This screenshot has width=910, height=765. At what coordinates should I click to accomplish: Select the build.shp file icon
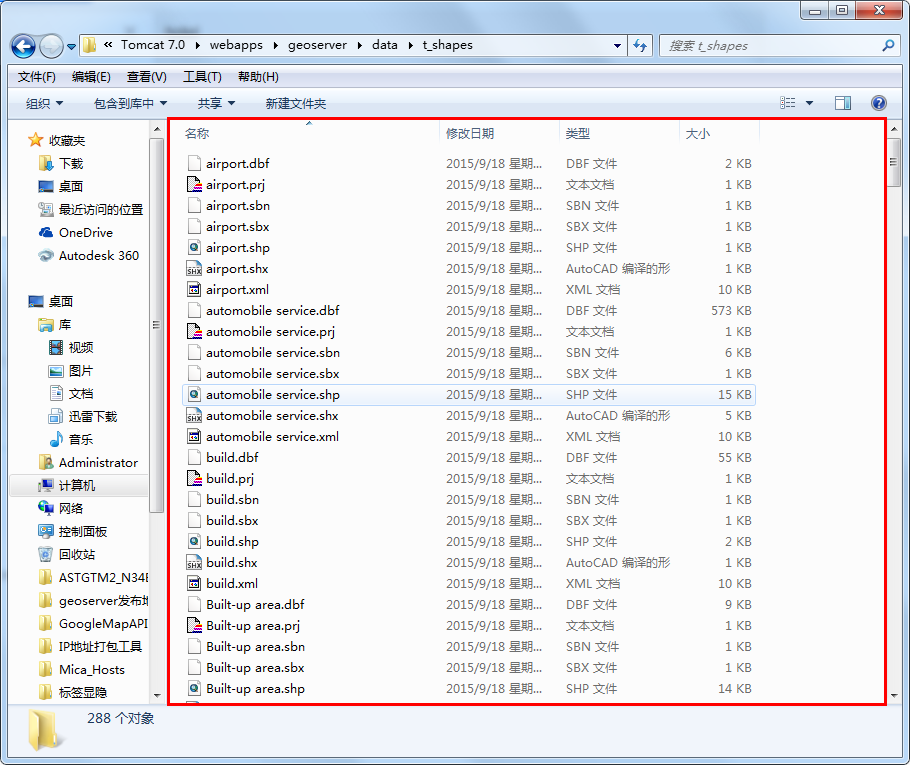tap(194, 542)
